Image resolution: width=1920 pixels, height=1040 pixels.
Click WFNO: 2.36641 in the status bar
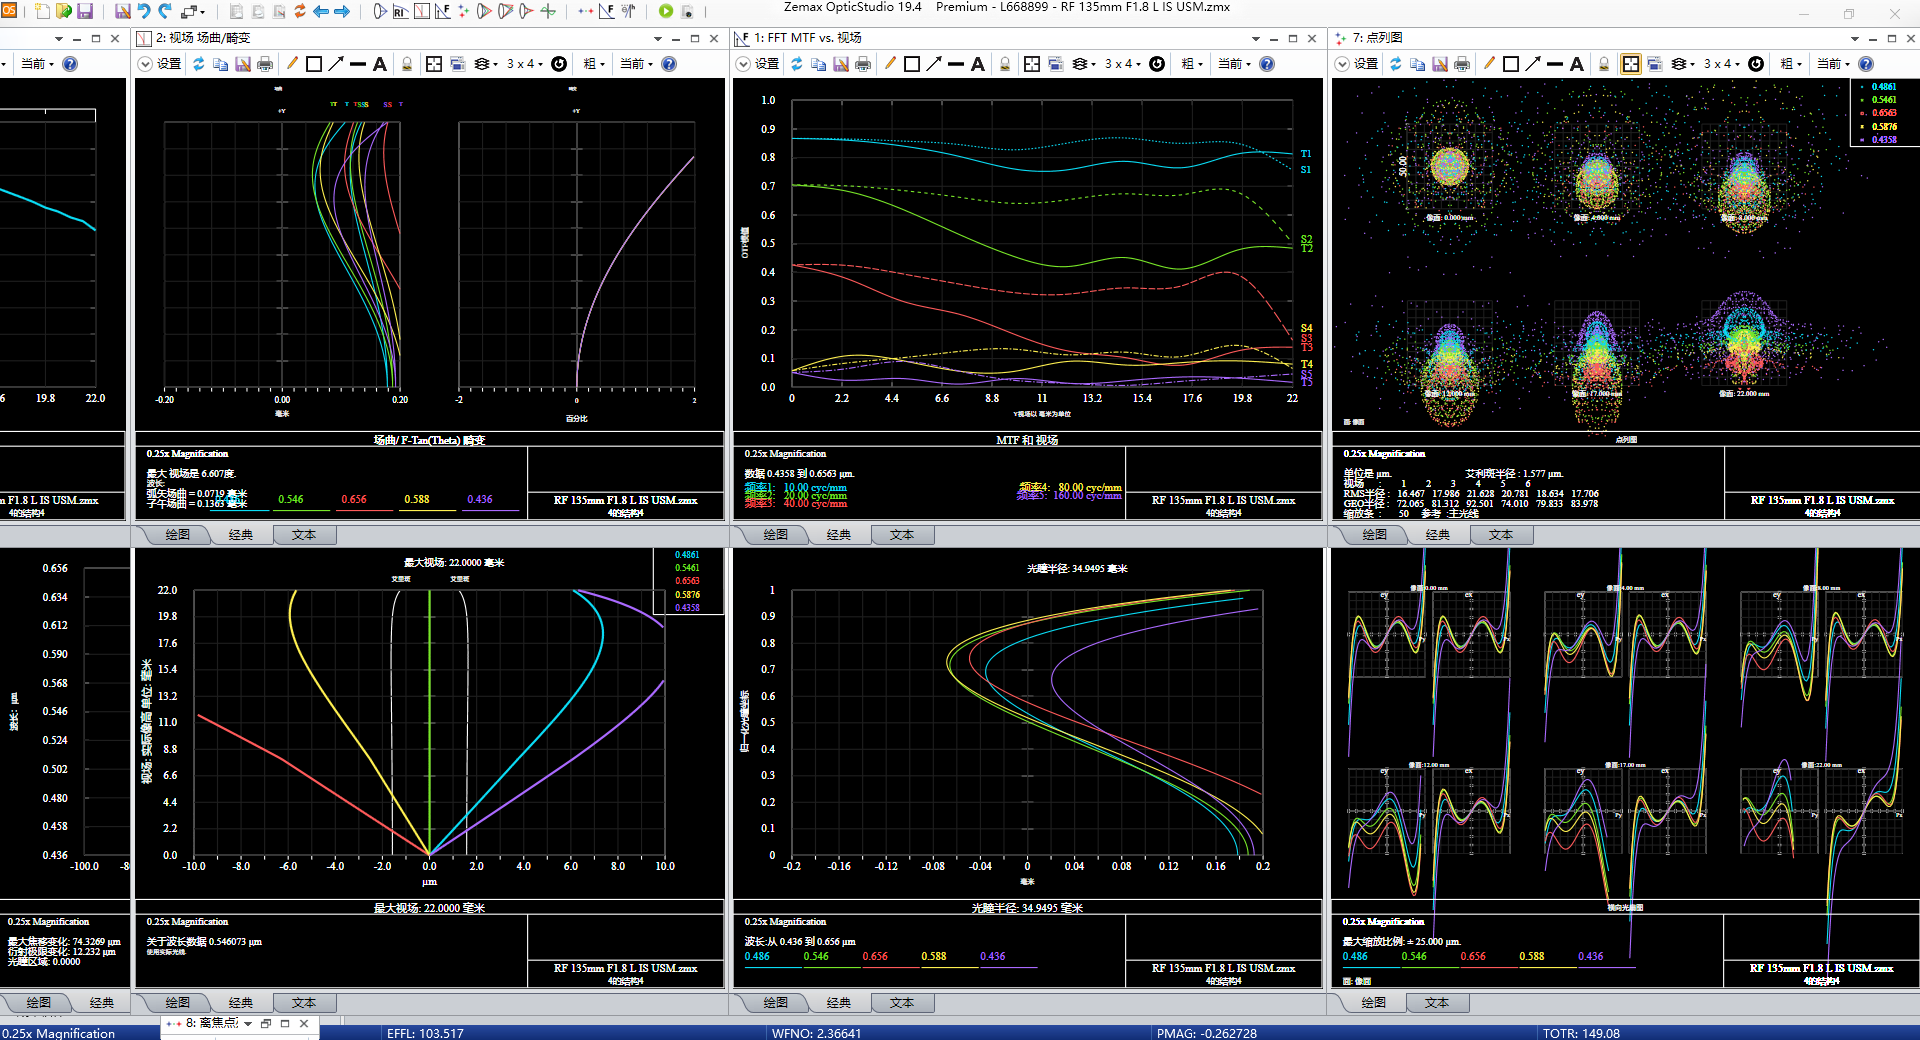click(816, 1033)
